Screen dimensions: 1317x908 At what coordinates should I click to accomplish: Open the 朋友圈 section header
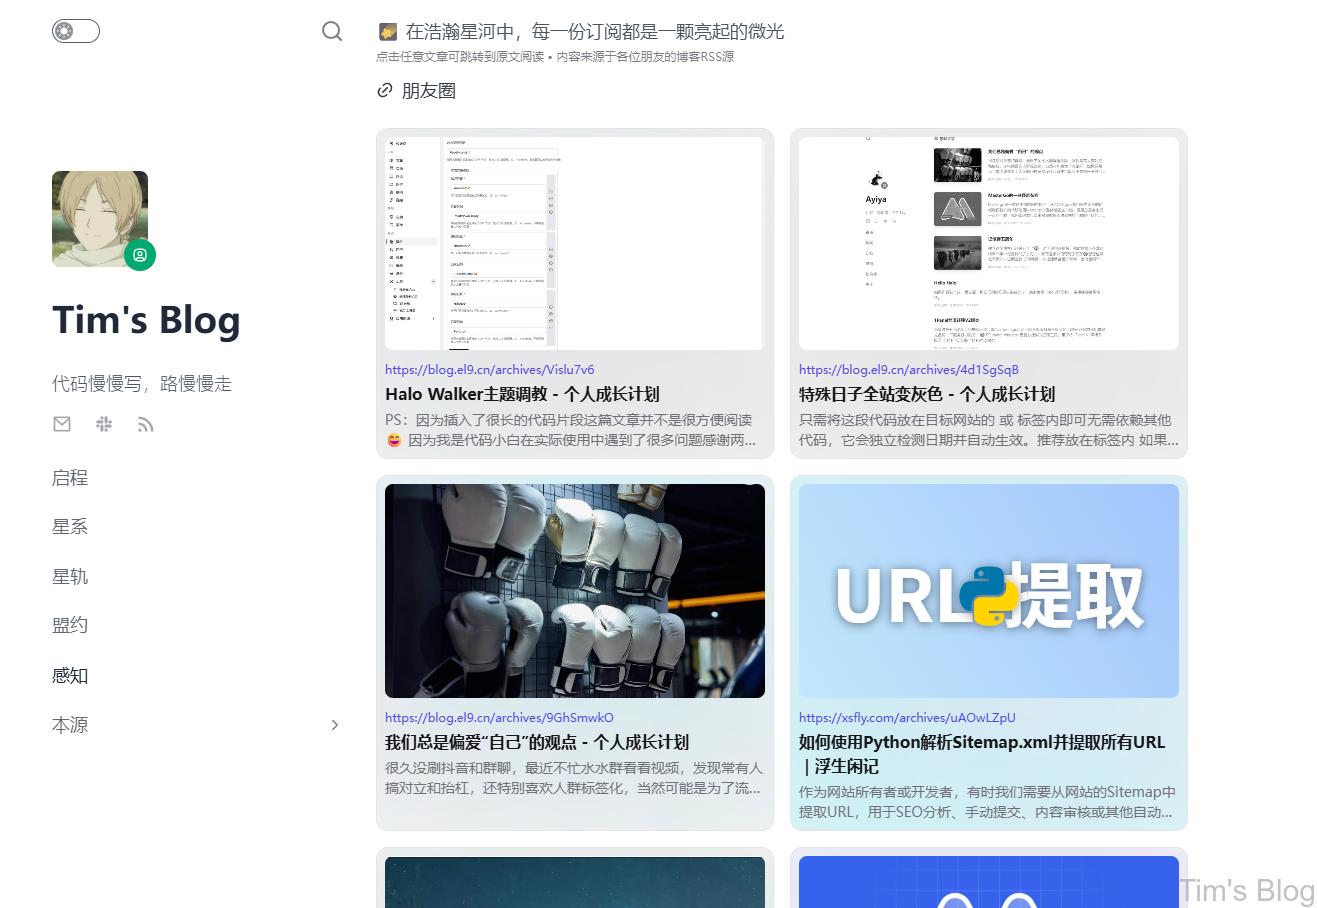427,90
